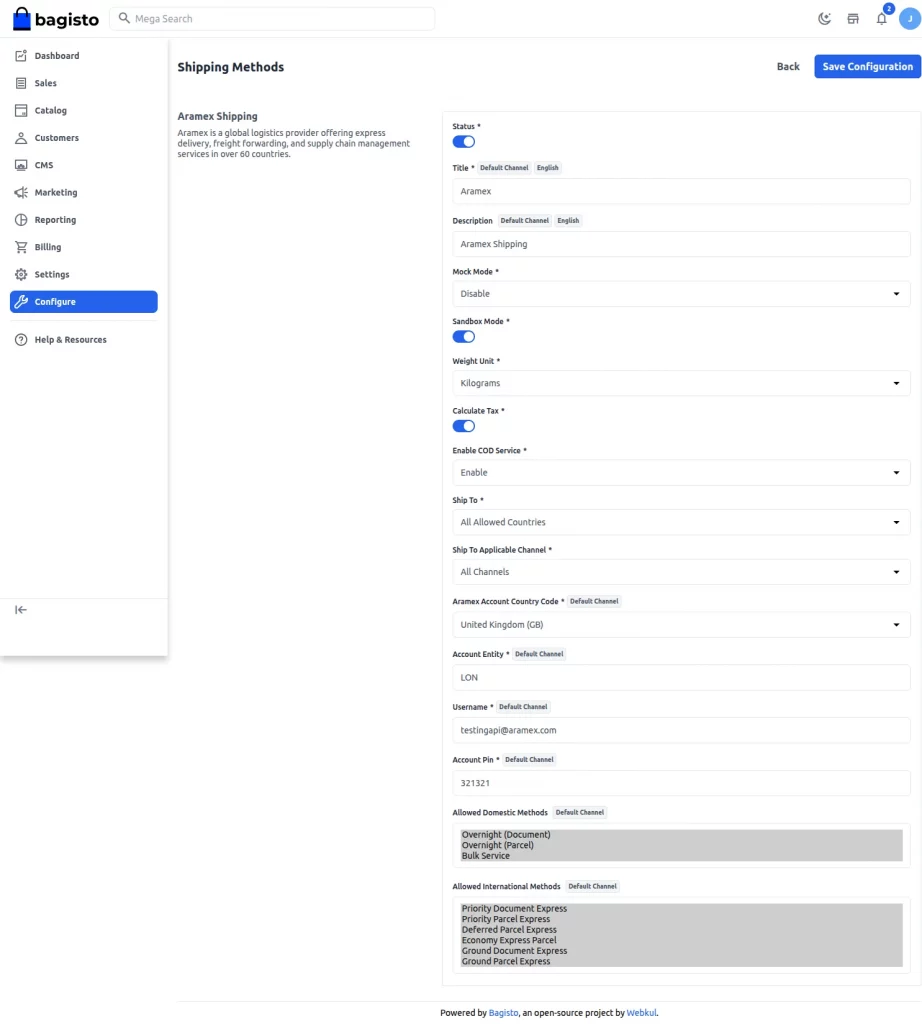
Task: Click the Back button
Action: coord(788,67)
